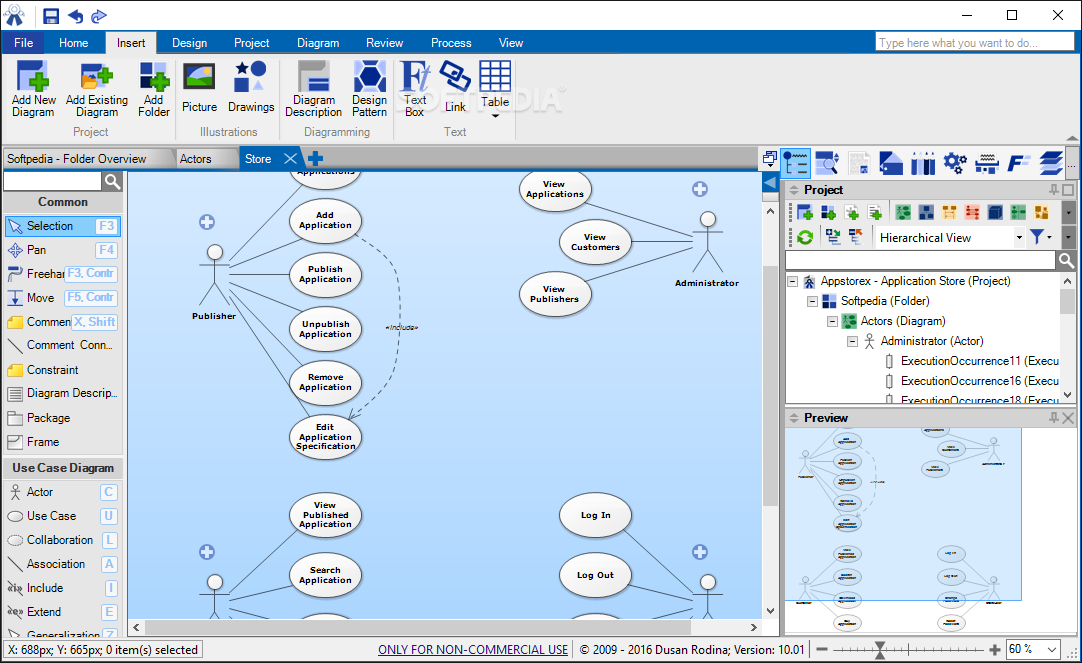1082x663 pixels.
Task: Open the Review ribbon tab
Action: 384,43
